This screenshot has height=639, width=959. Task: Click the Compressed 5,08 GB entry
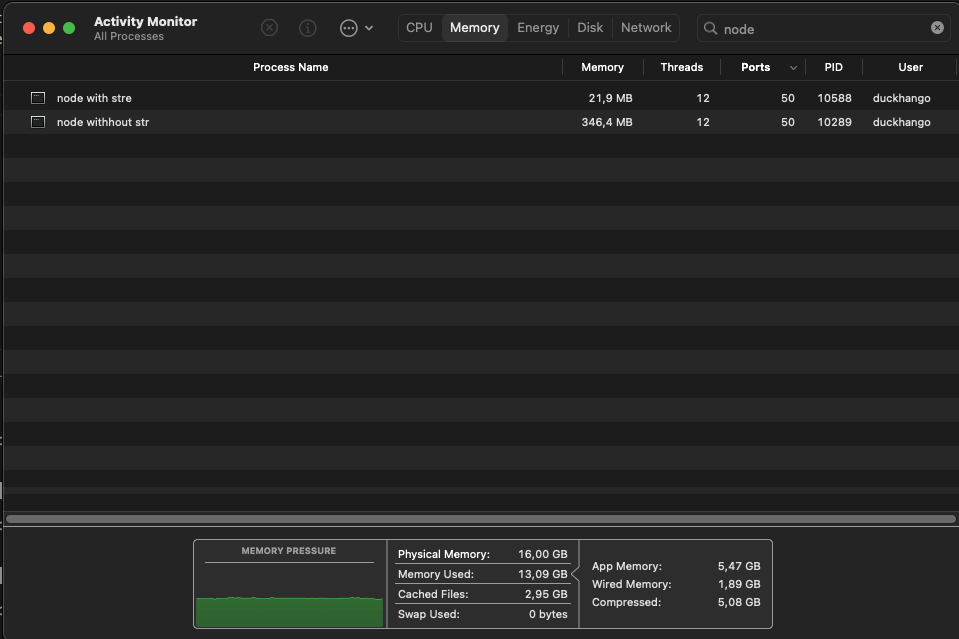[676, 602]
